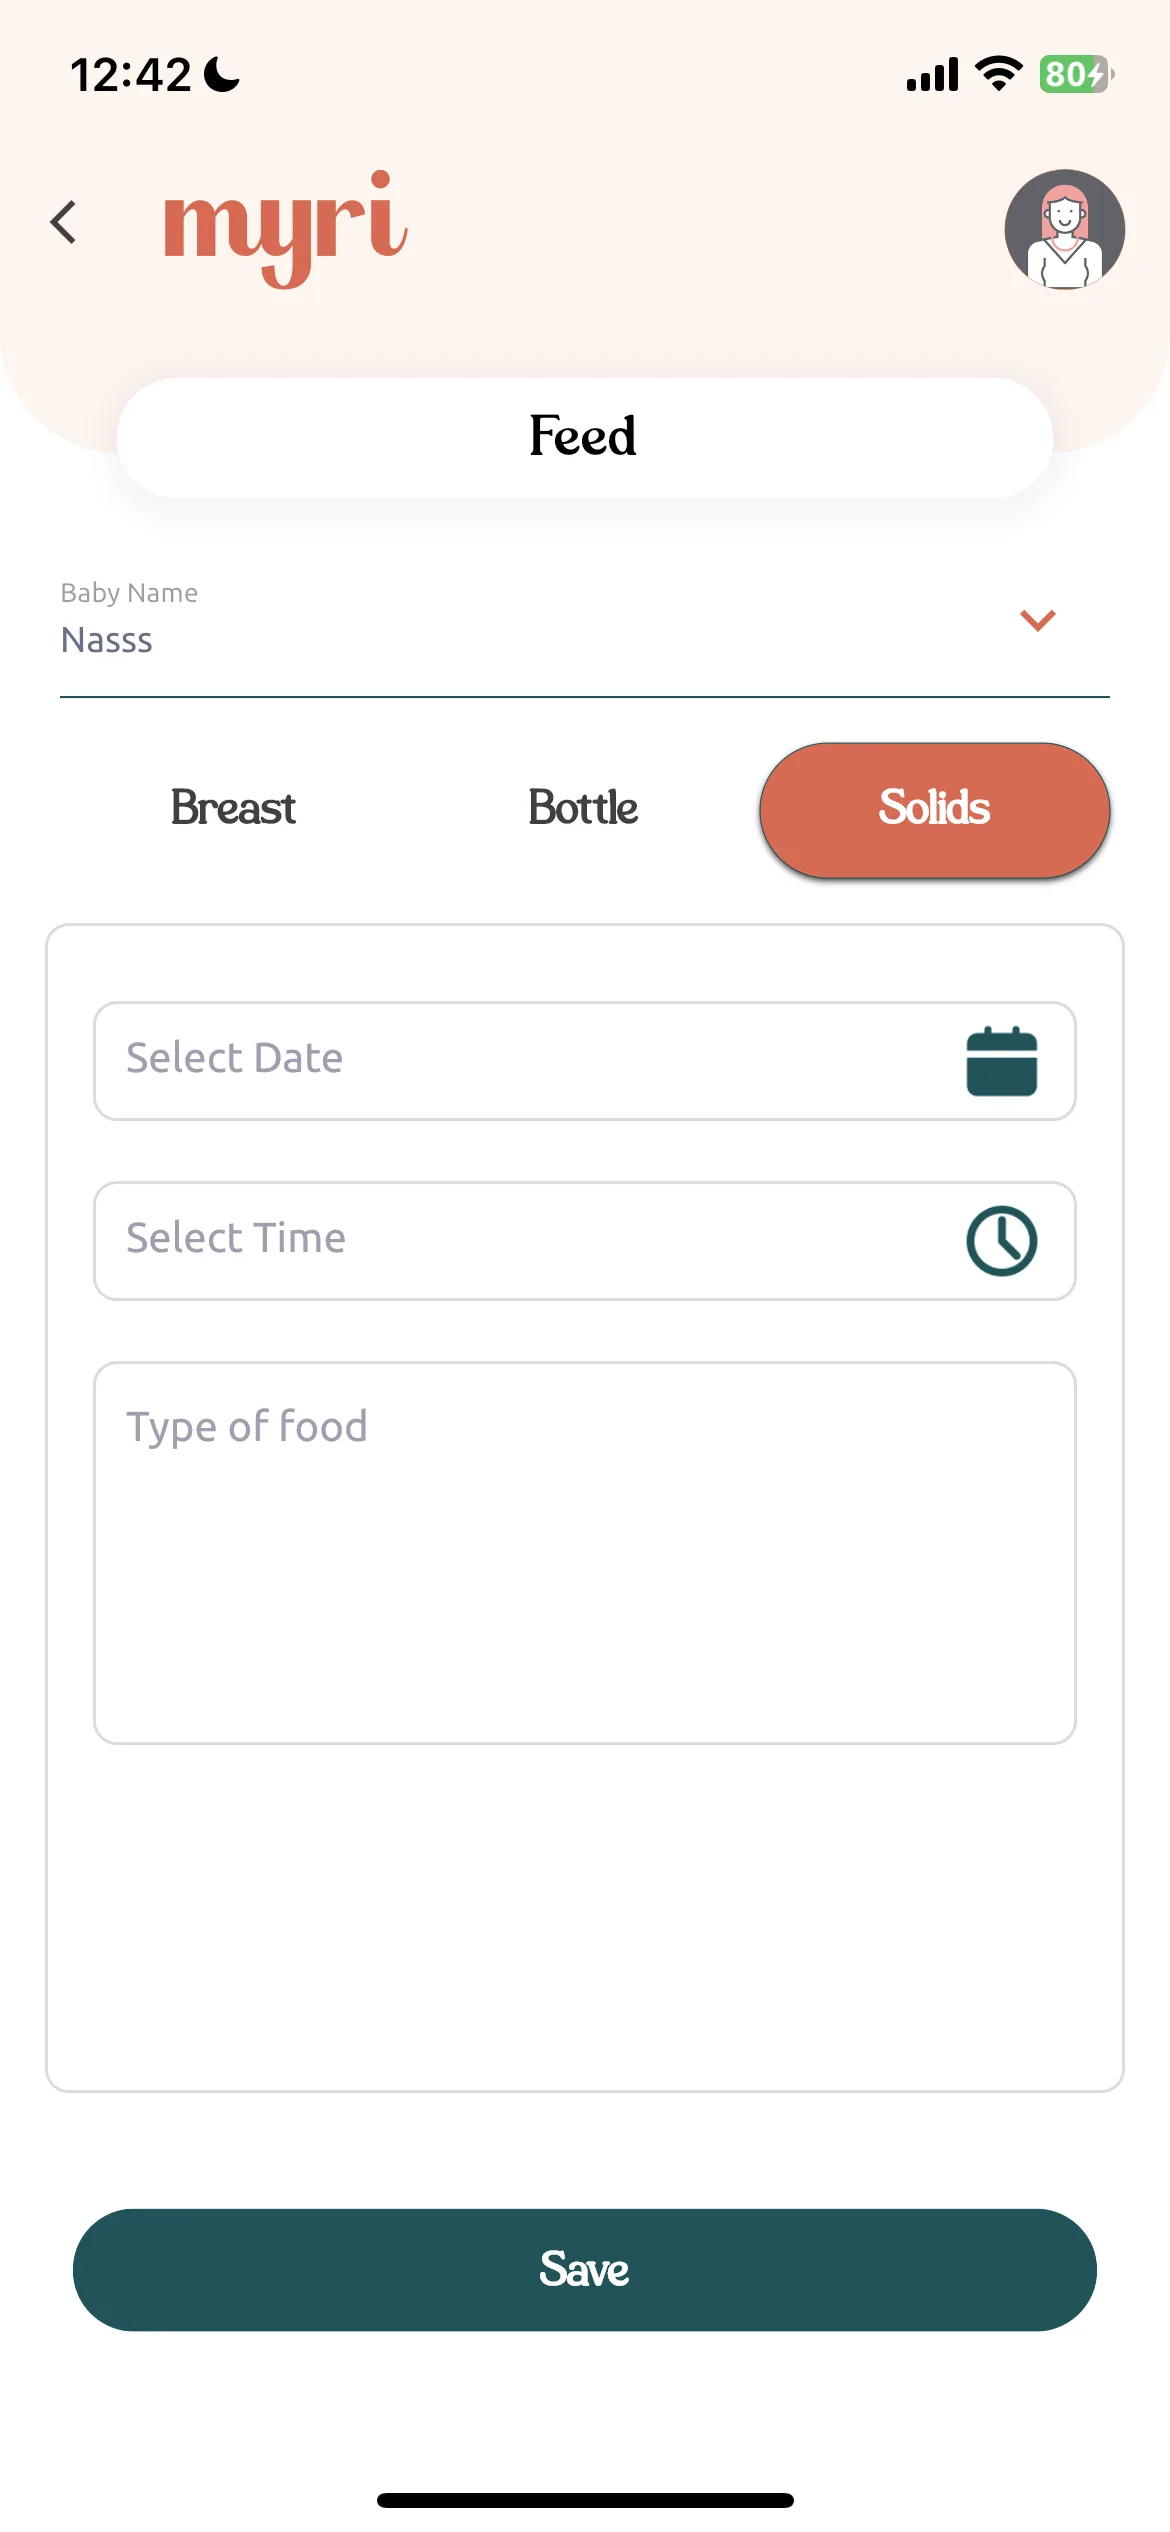Screen dimensions: 1170x2532
Task: Tap the Do Not Disturb moon icon
Action: pyautogui.click(x=222, y=74)
